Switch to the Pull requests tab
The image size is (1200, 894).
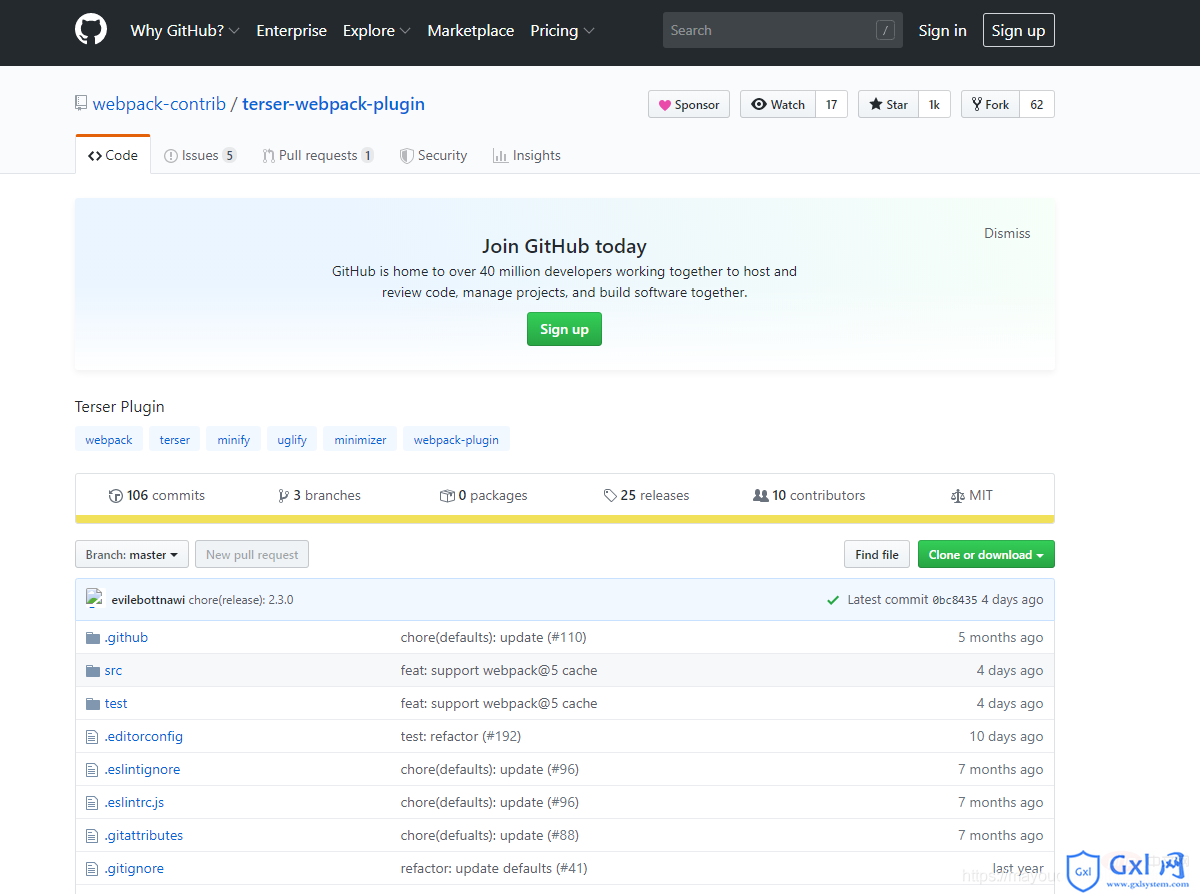pos(318,155)
